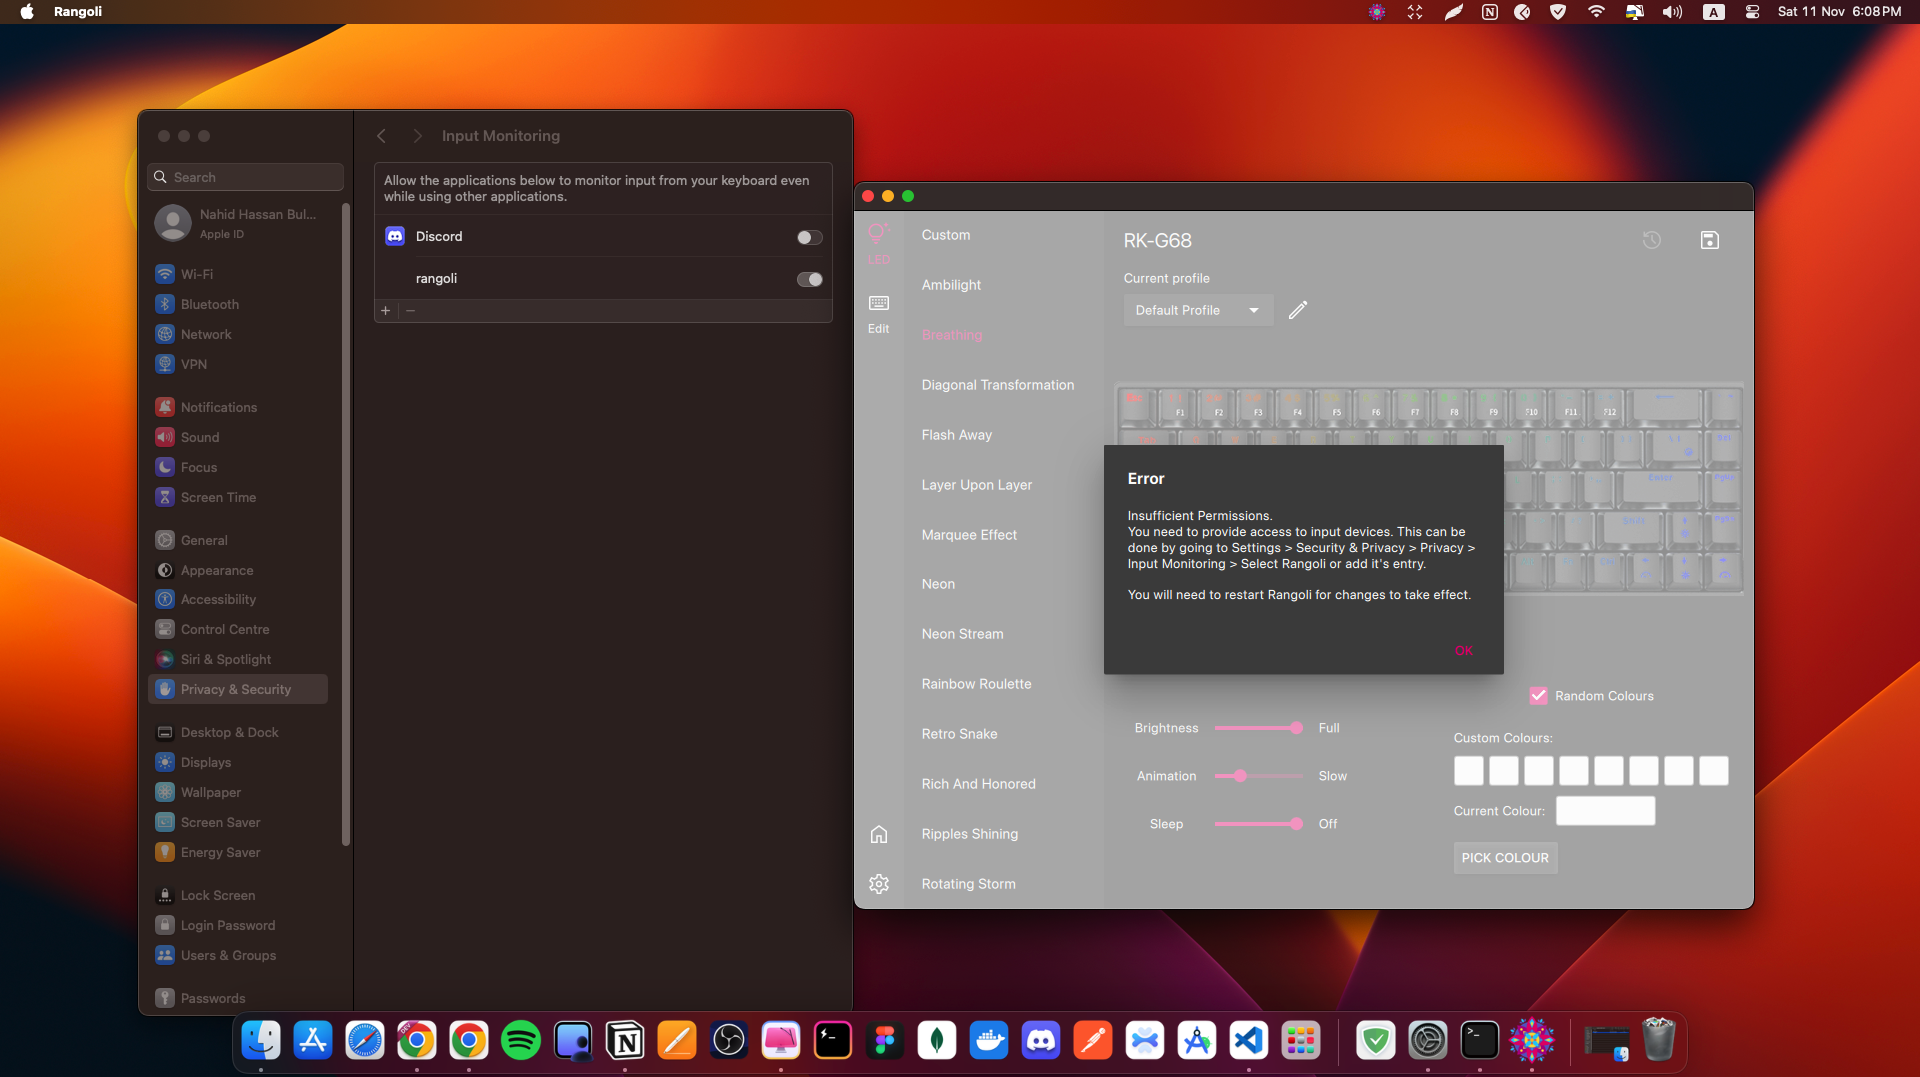1920x1077 pixels.
Task: Click the Current Colour swatch
Action: pos(1605,811)
